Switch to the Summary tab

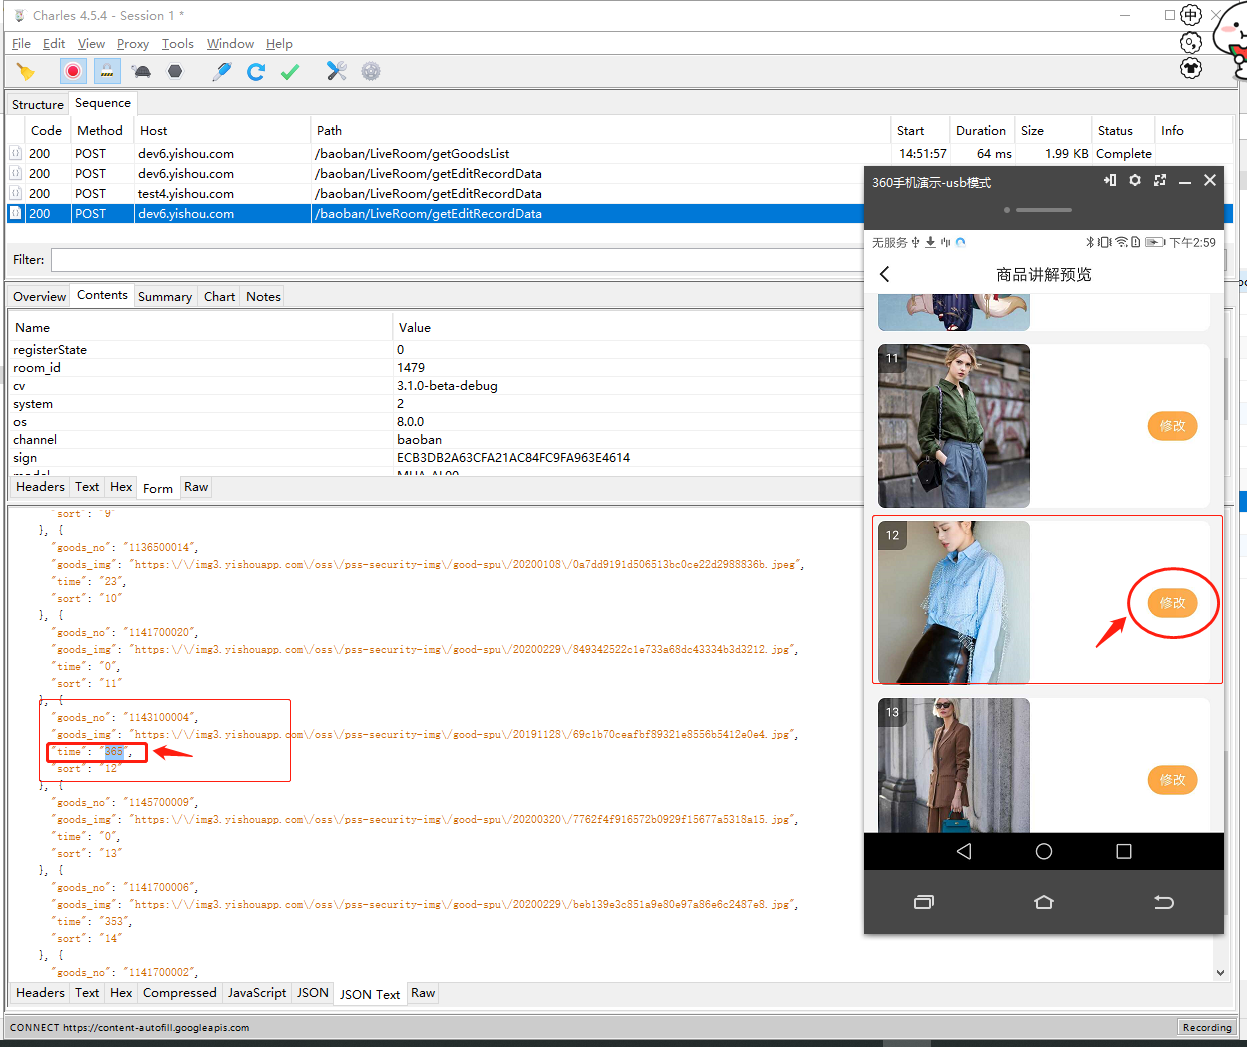pyautogui.click(x=165, y=296)
